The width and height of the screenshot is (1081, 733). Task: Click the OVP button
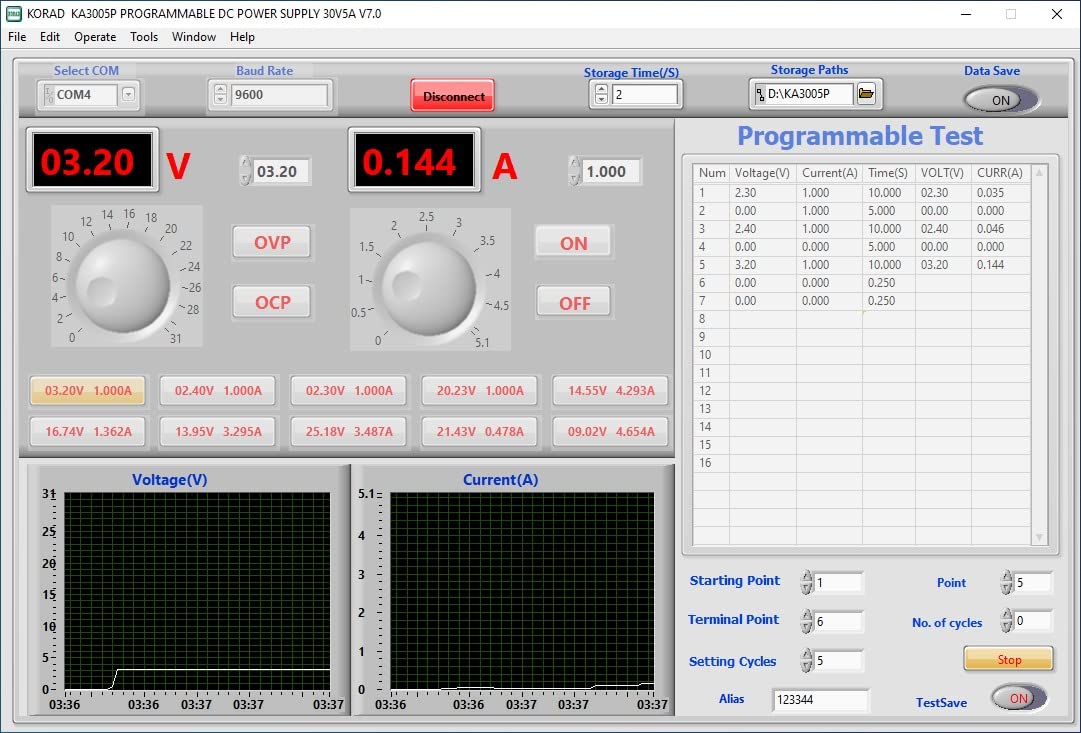[x=272, y=243]
